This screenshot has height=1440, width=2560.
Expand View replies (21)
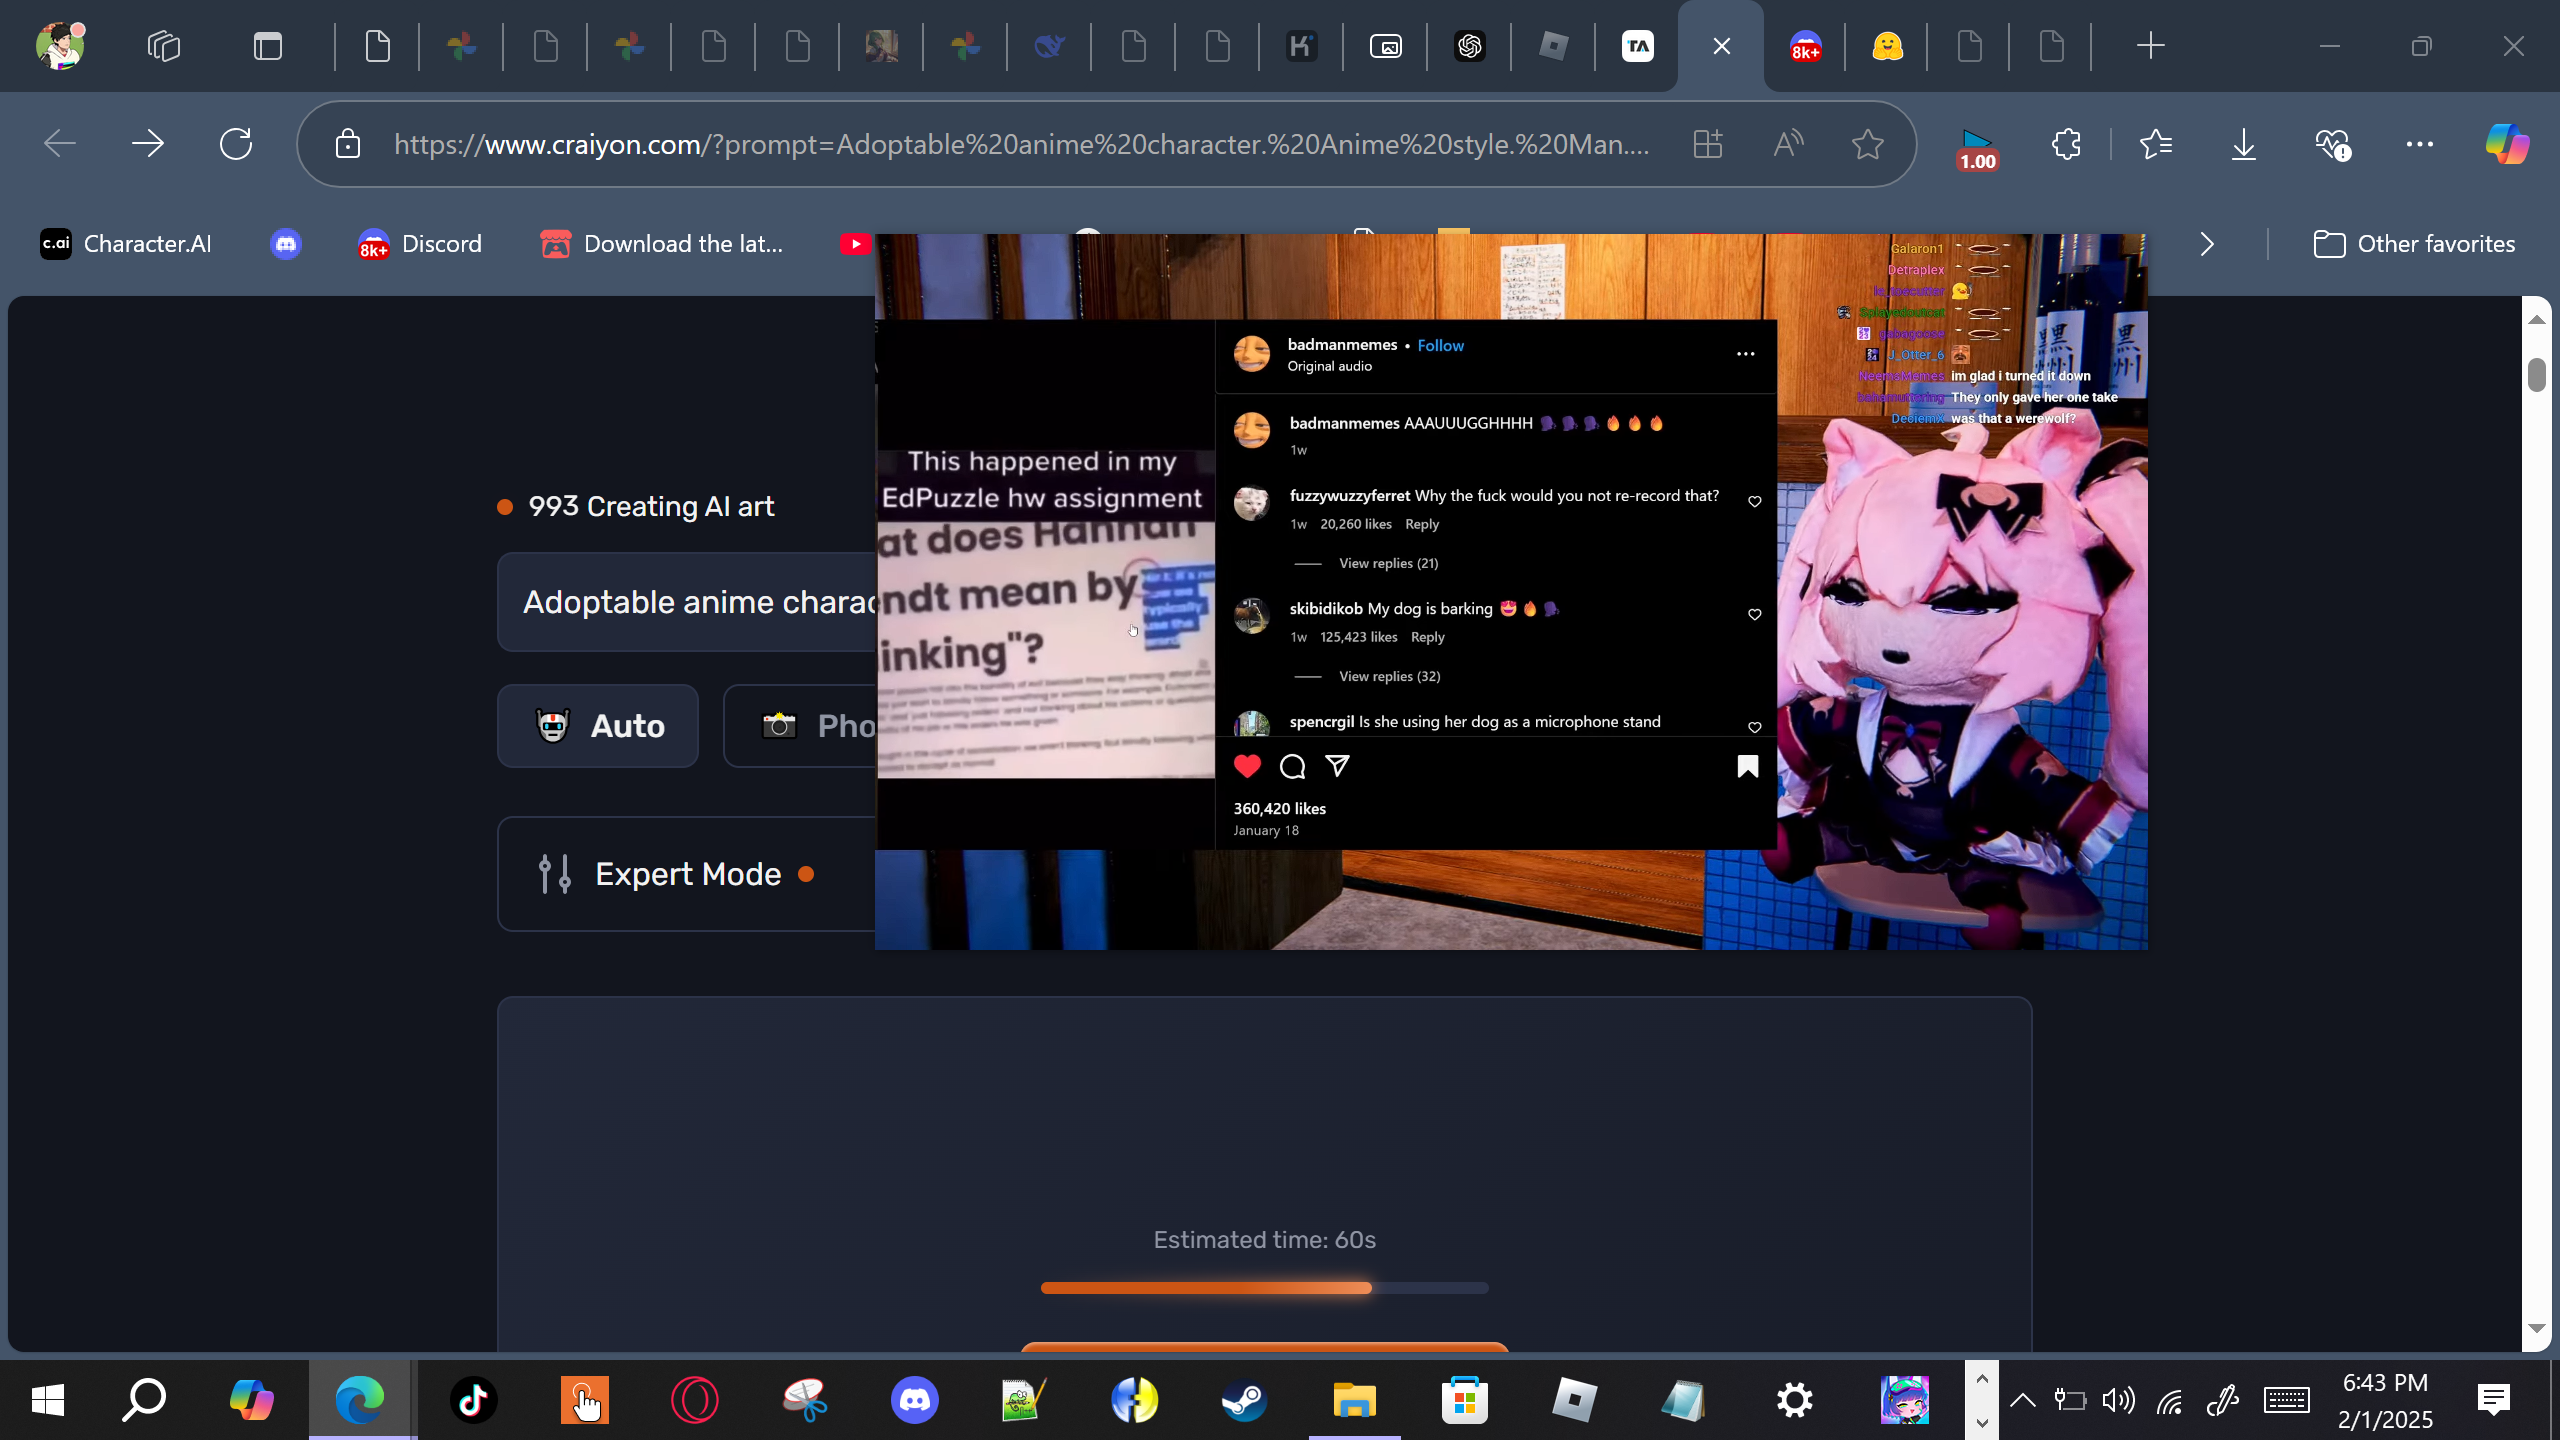tap(1388, 563)
